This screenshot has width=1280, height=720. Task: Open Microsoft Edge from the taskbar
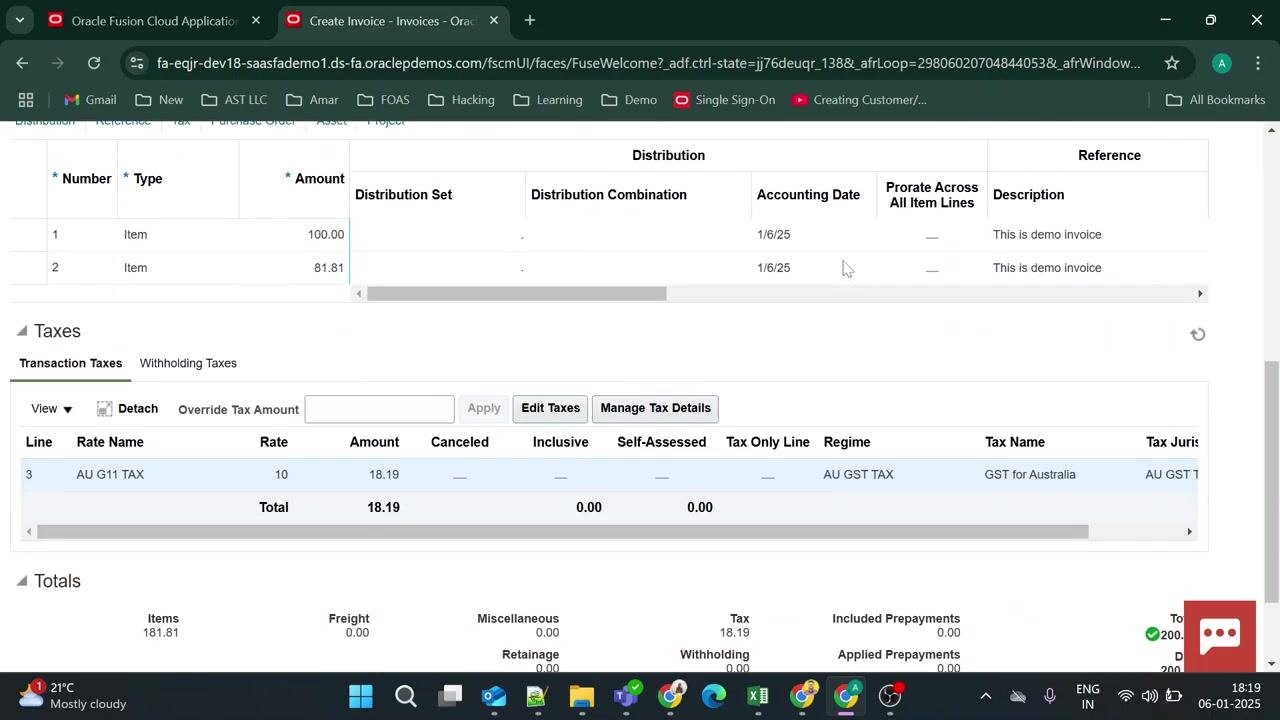click(x=714, y=696)
